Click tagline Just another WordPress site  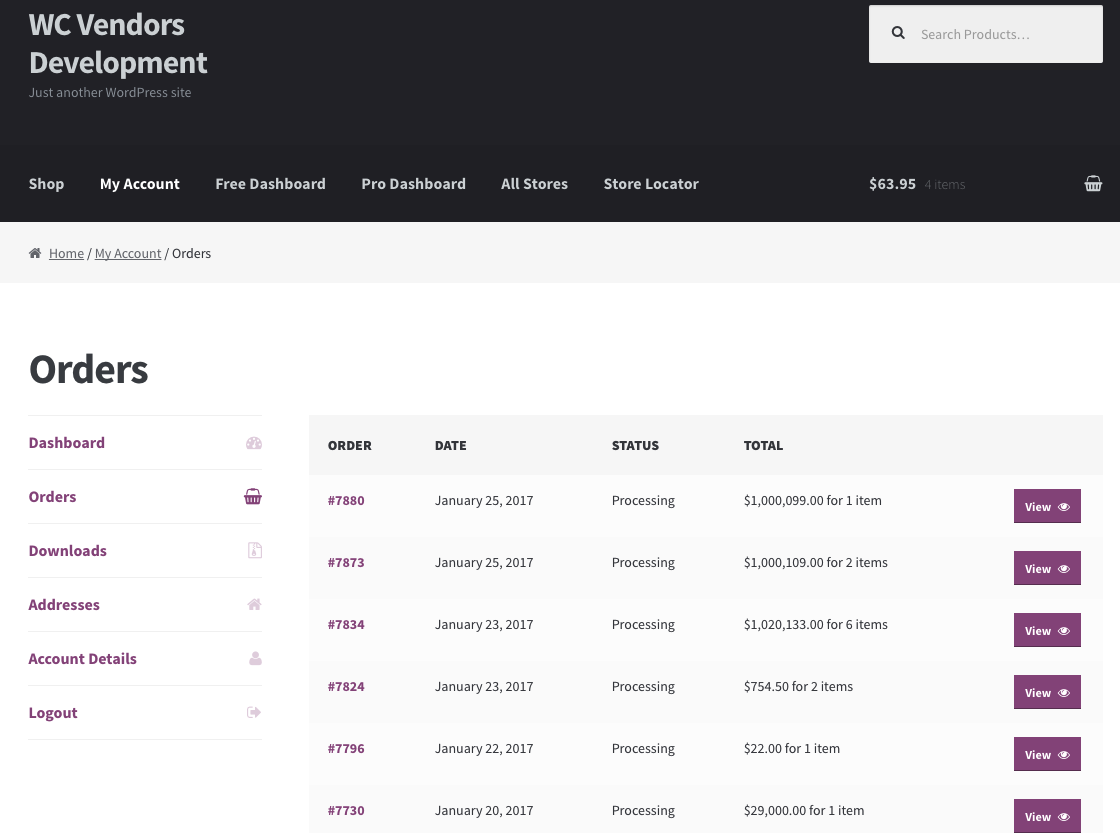110,92
